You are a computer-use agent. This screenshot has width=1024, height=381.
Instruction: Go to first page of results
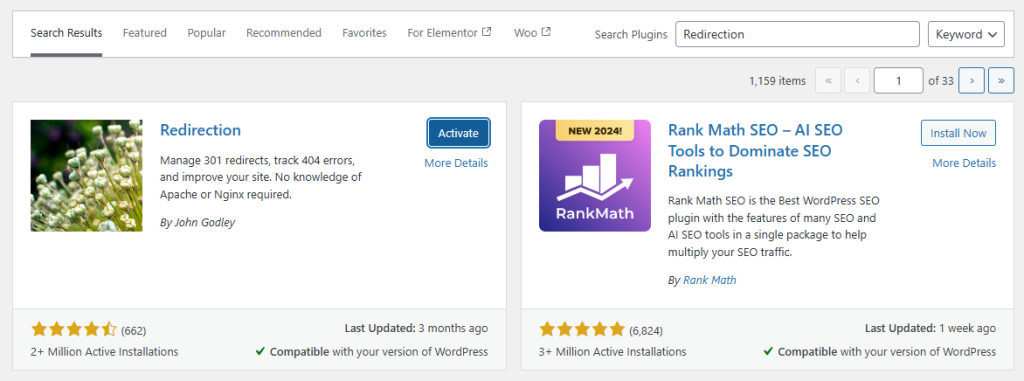tap(828, 81)
